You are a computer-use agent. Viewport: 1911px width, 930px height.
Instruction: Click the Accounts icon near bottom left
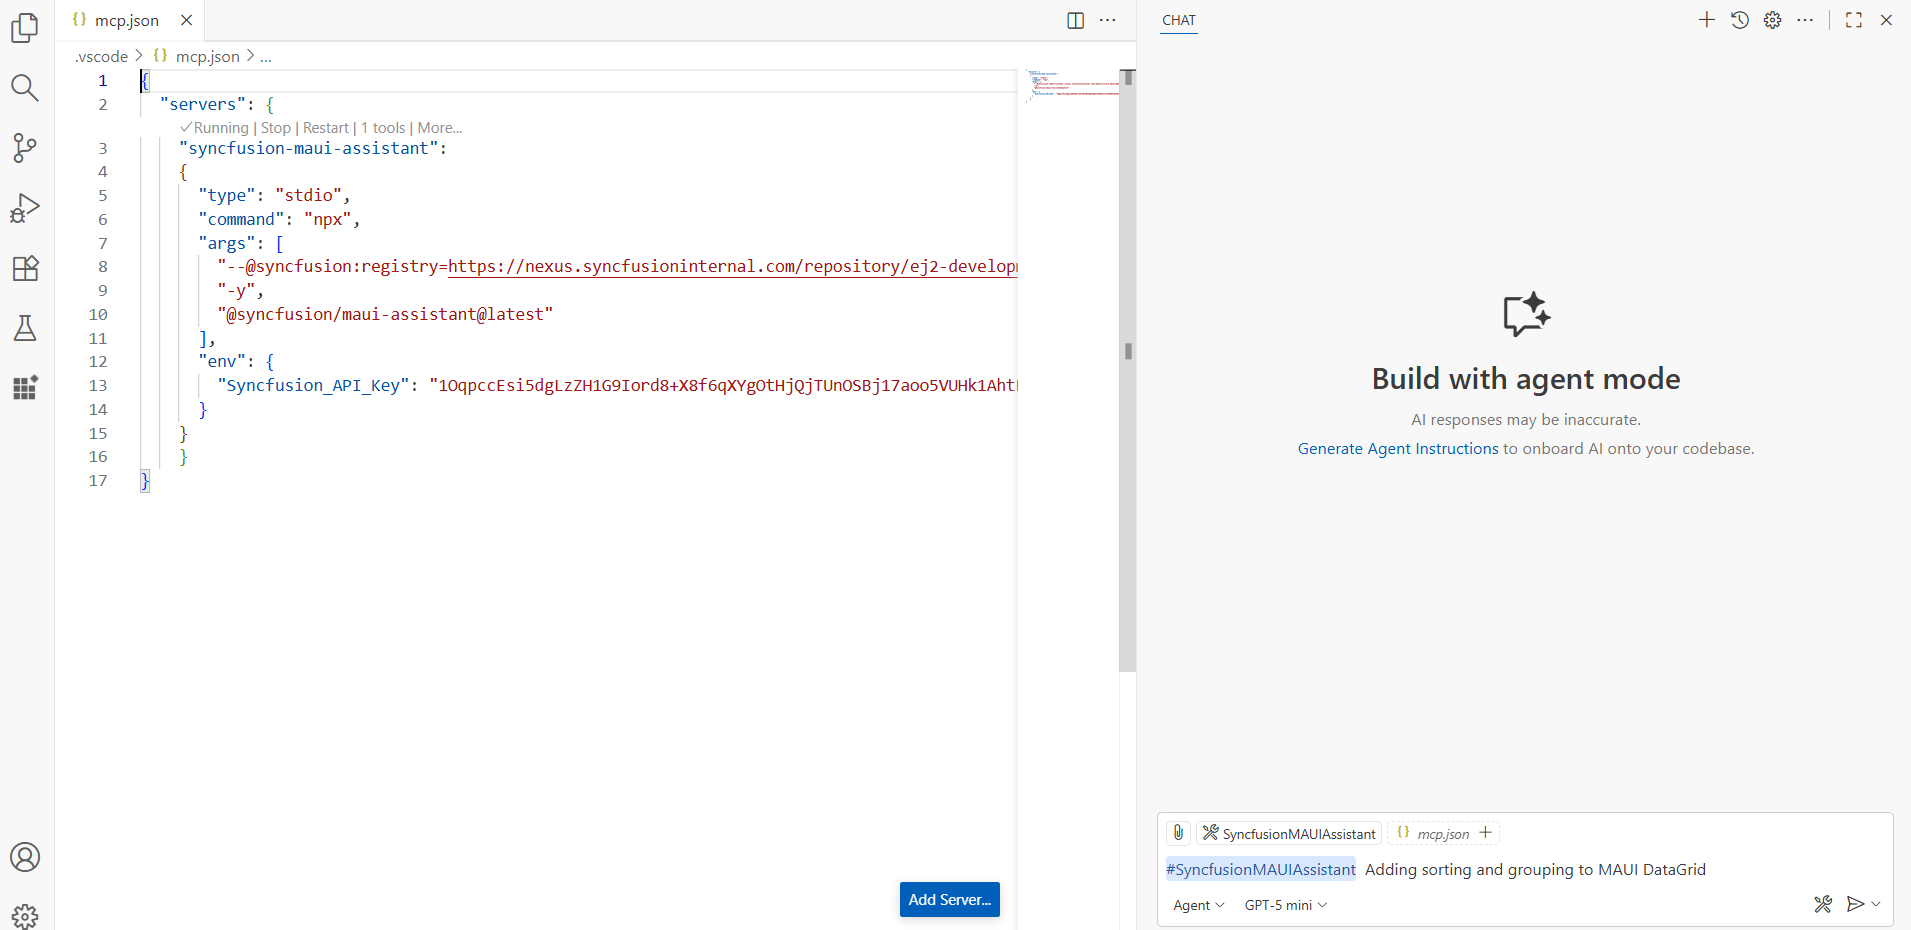[x=24, y=857]
